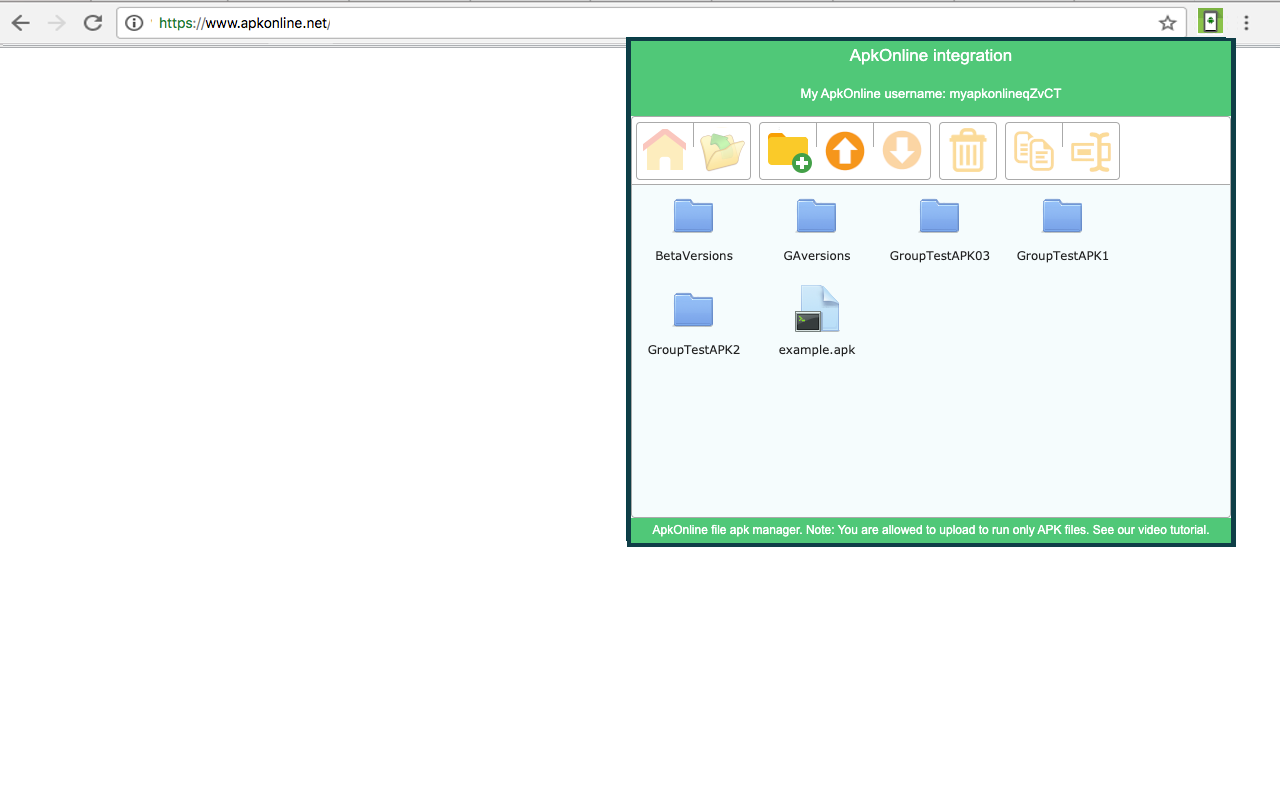The width and height of the screenshot is (1280, 800).
Task: Download the selected file
Action: click(901, 150)
